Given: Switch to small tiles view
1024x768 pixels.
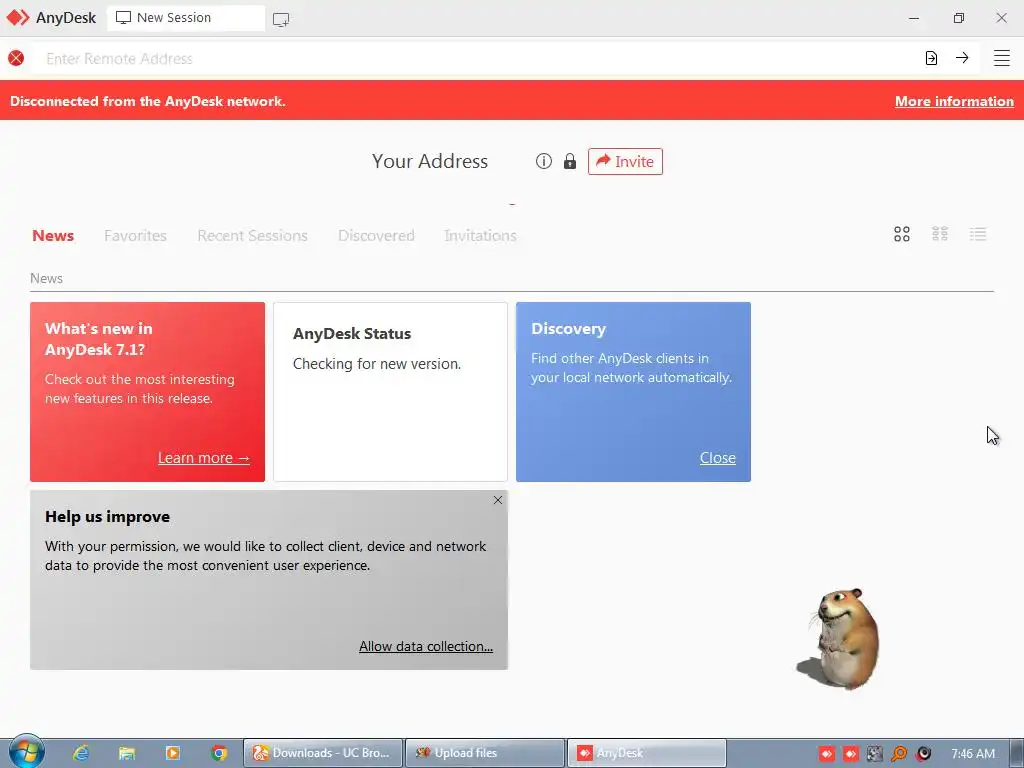Looking at the screenshot, I should point(940,234).
